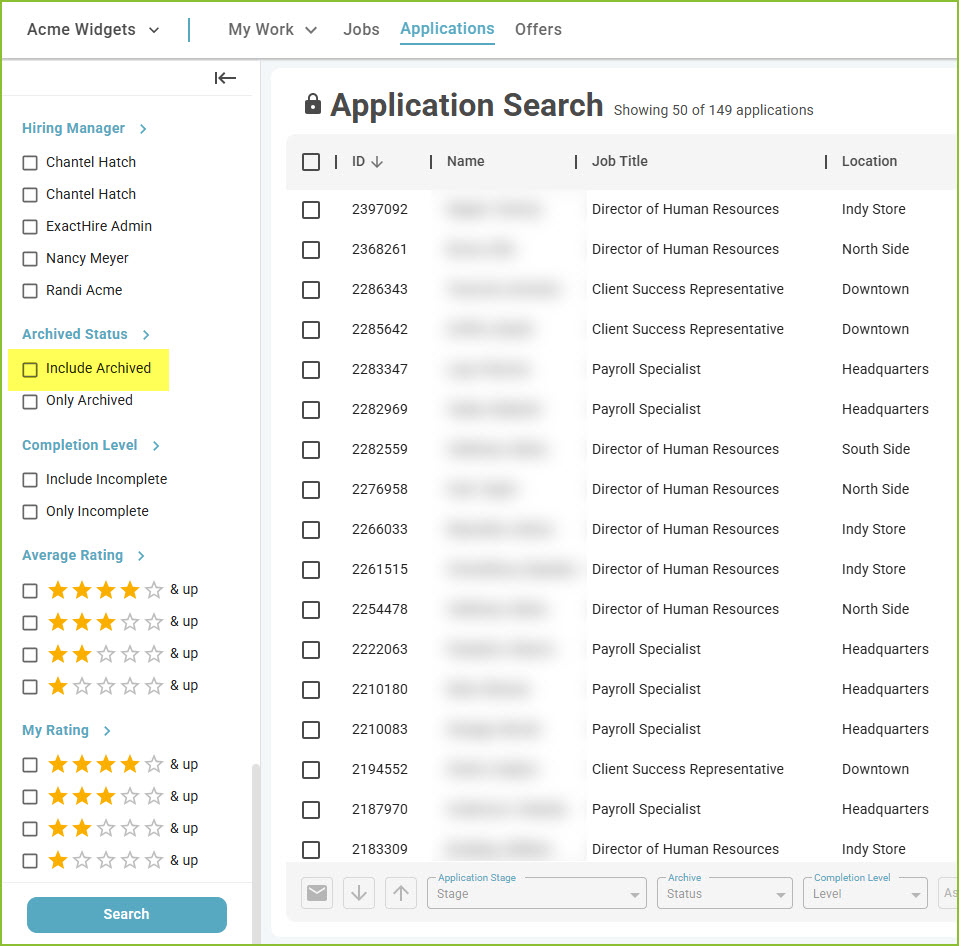Check Average Rating four stars & up
Viewport: 959px width, 946px height.
[x=30, y=591]
